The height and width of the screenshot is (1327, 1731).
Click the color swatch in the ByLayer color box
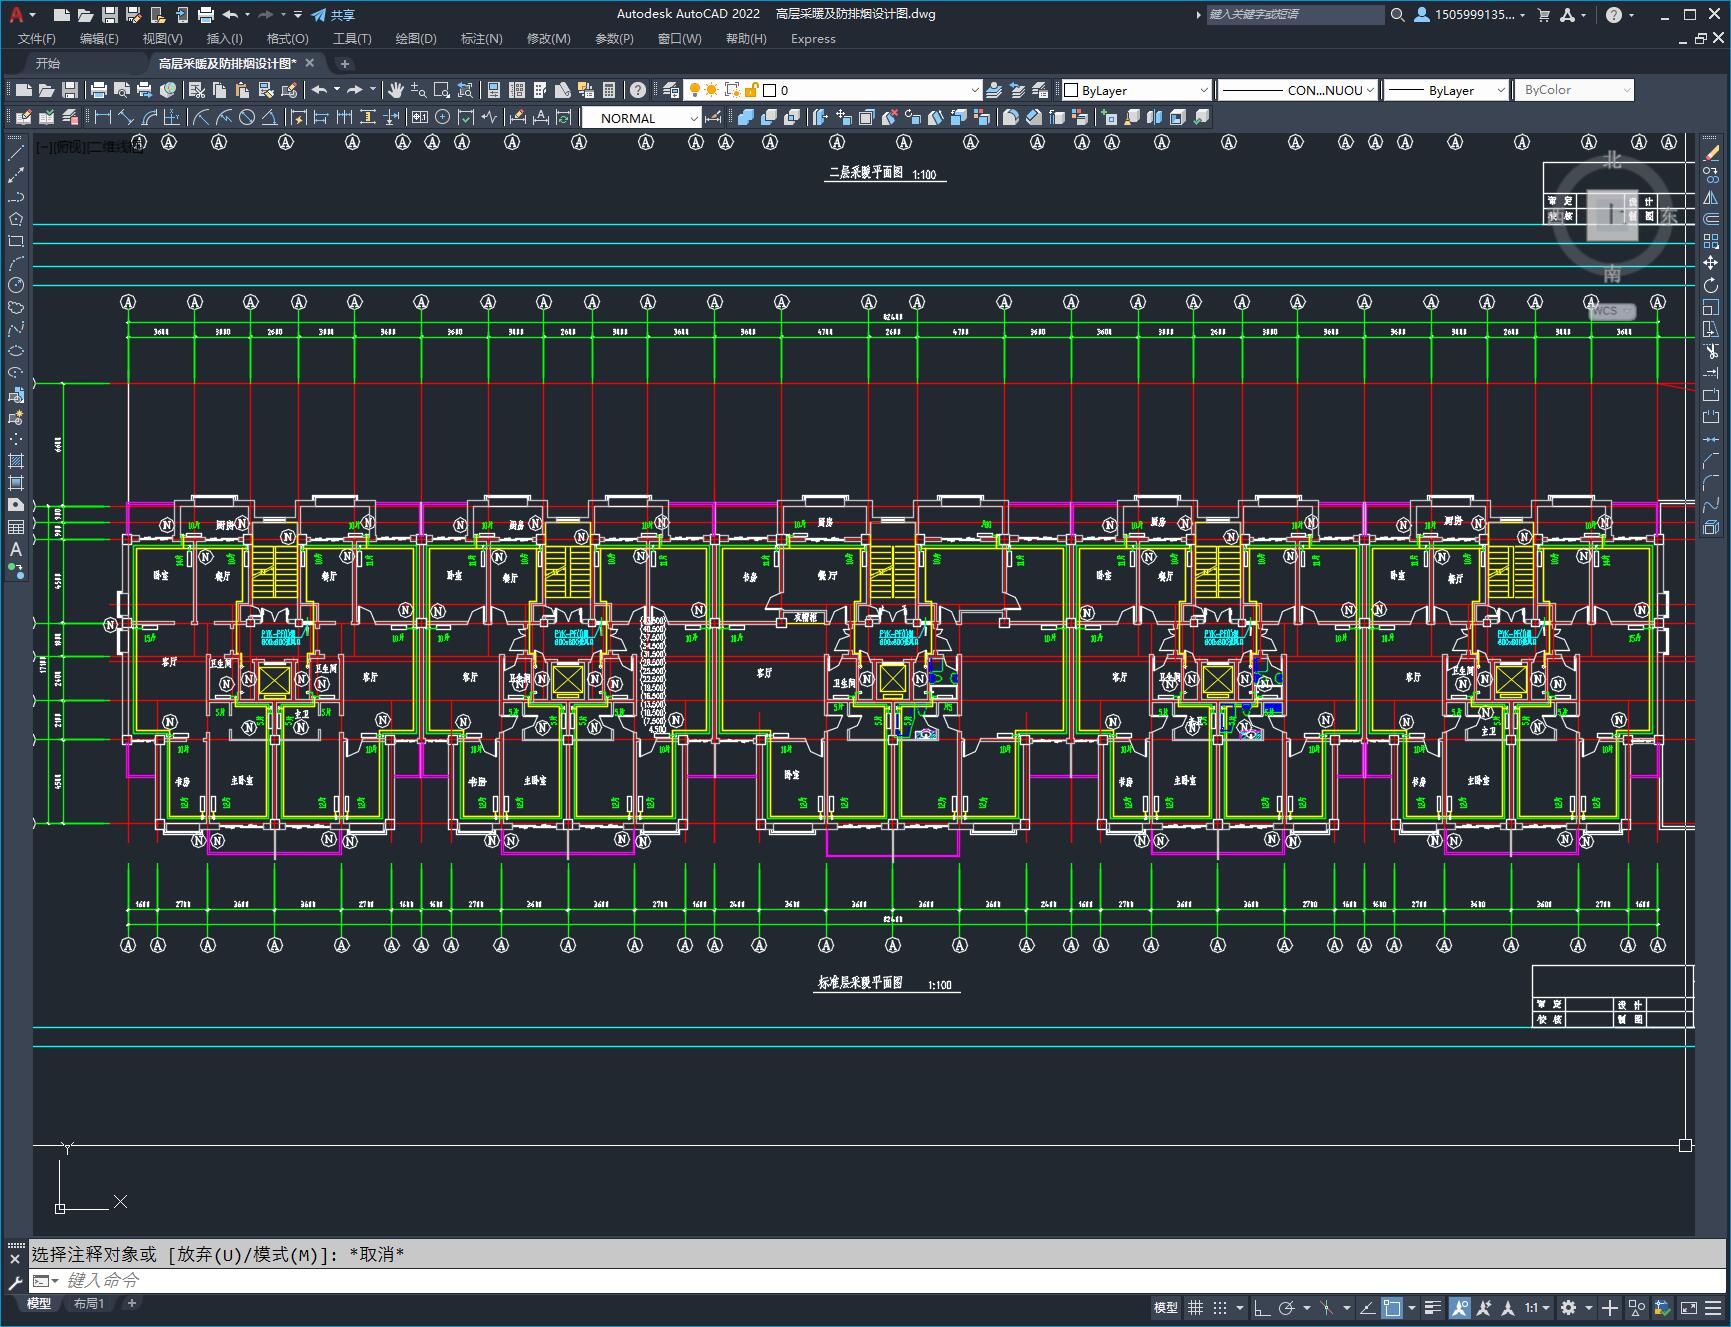pyautogui.click(x=1070, y=90)
